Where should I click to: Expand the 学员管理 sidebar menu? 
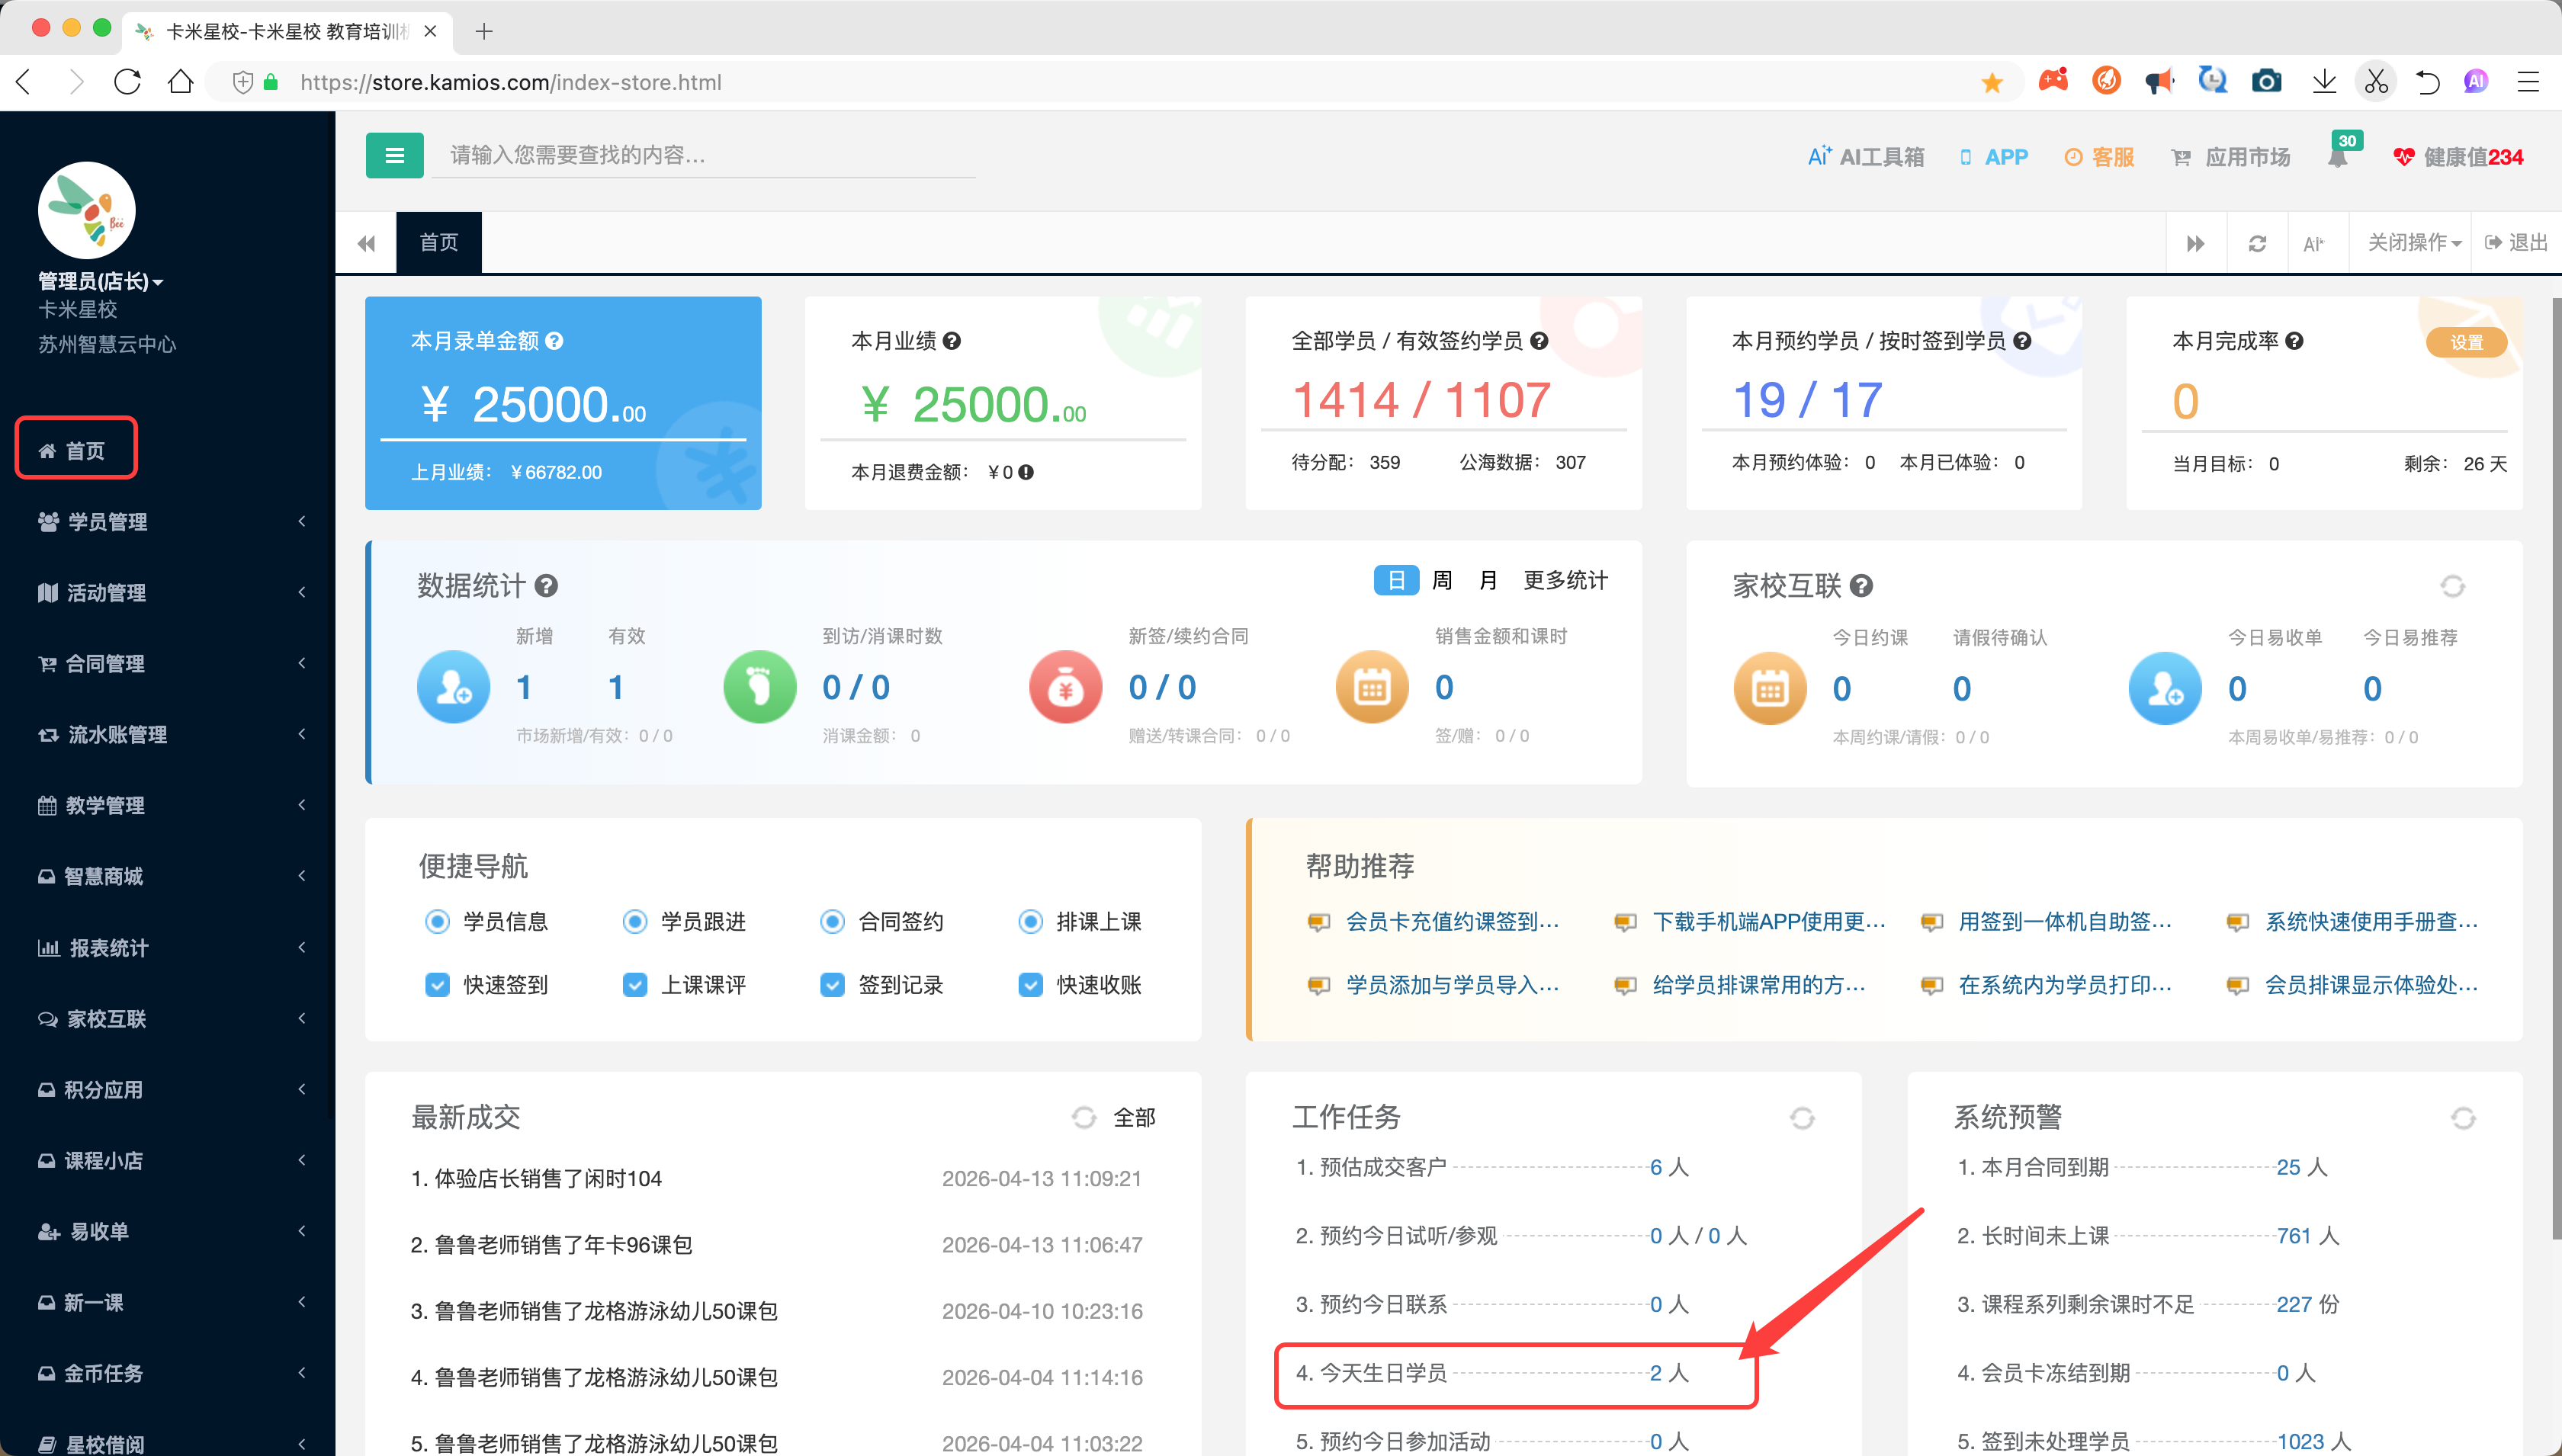click(168, 521)
